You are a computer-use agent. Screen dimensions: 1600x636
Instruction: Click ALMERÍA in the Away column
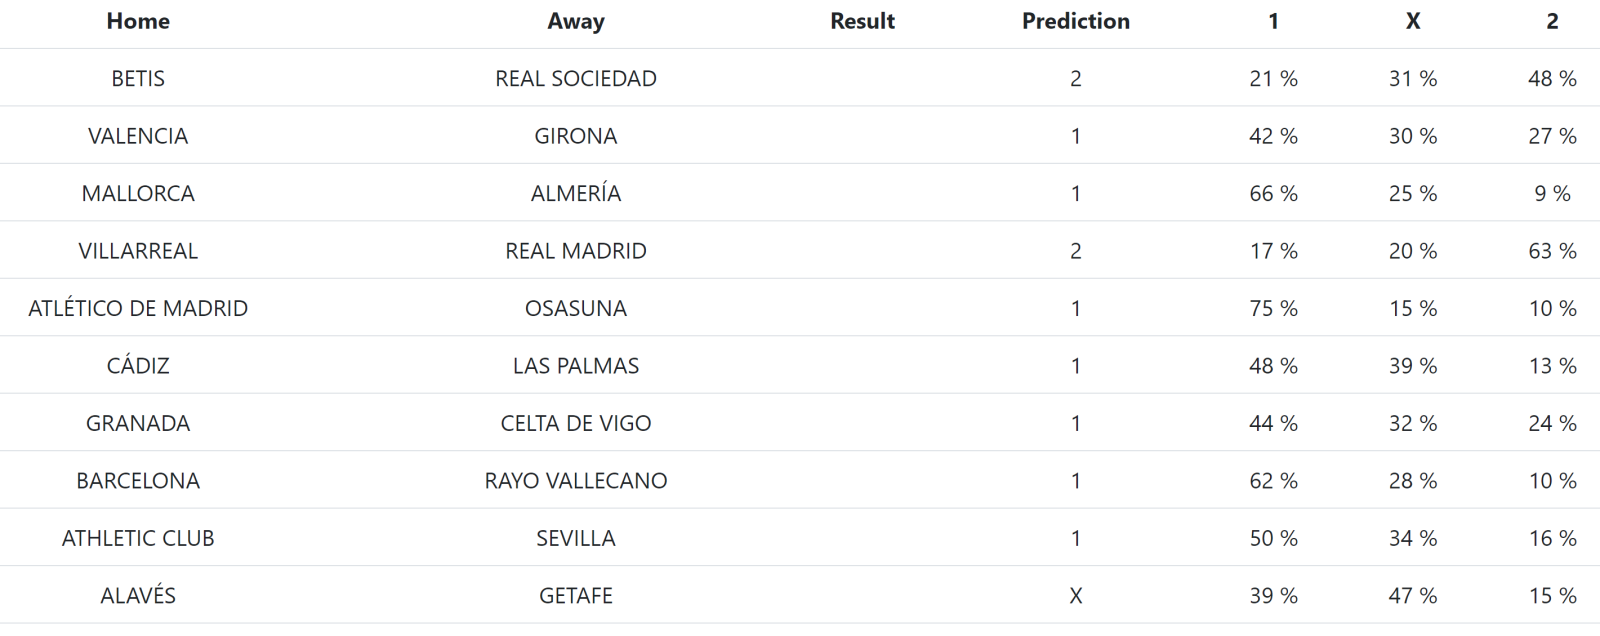pos(576,193)
